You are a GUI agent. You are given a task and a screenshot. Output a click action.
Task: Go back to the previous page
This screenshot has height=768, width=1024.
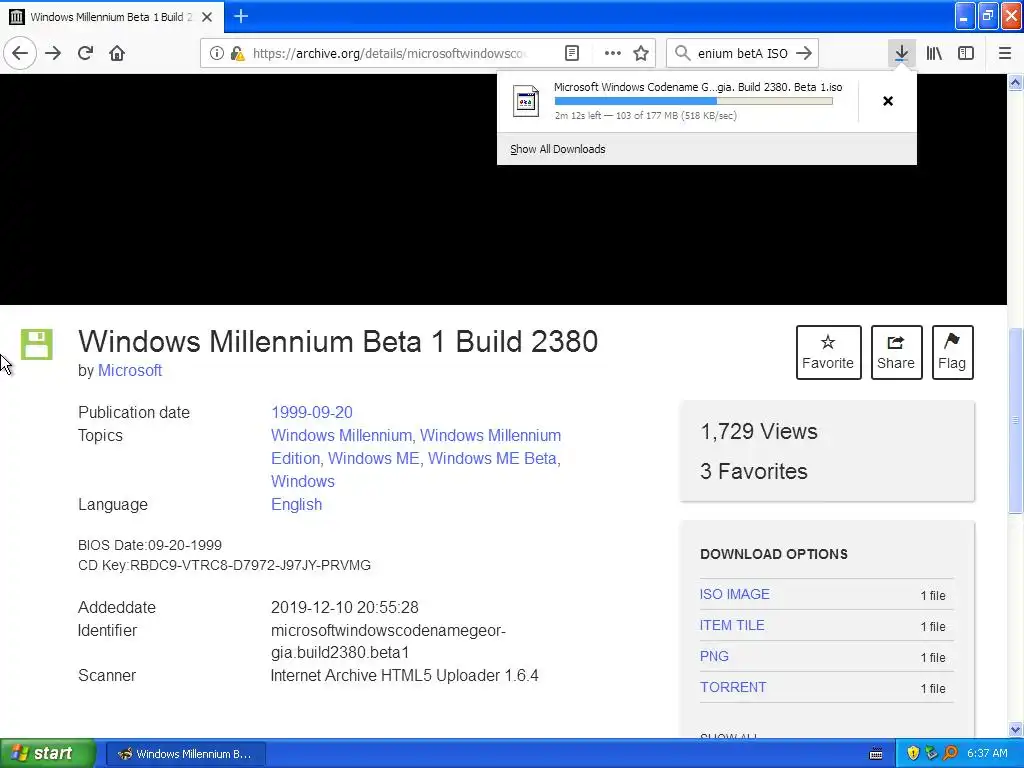20,54
